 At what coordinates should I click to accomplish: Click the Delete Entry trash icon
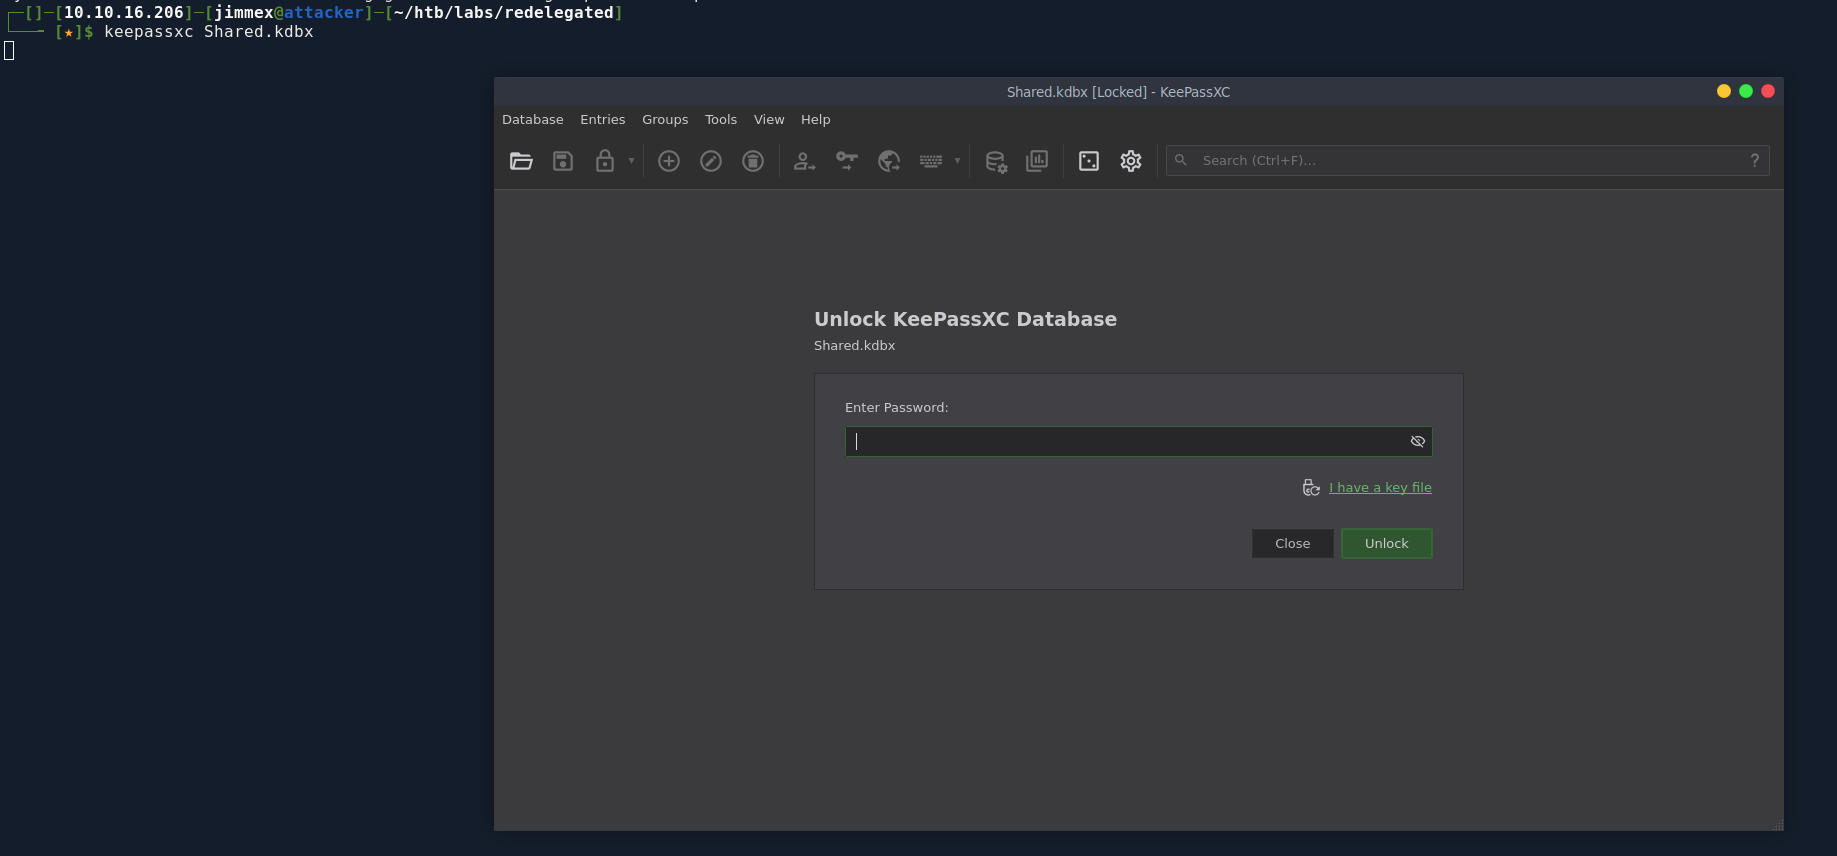(x=753, y=161)
